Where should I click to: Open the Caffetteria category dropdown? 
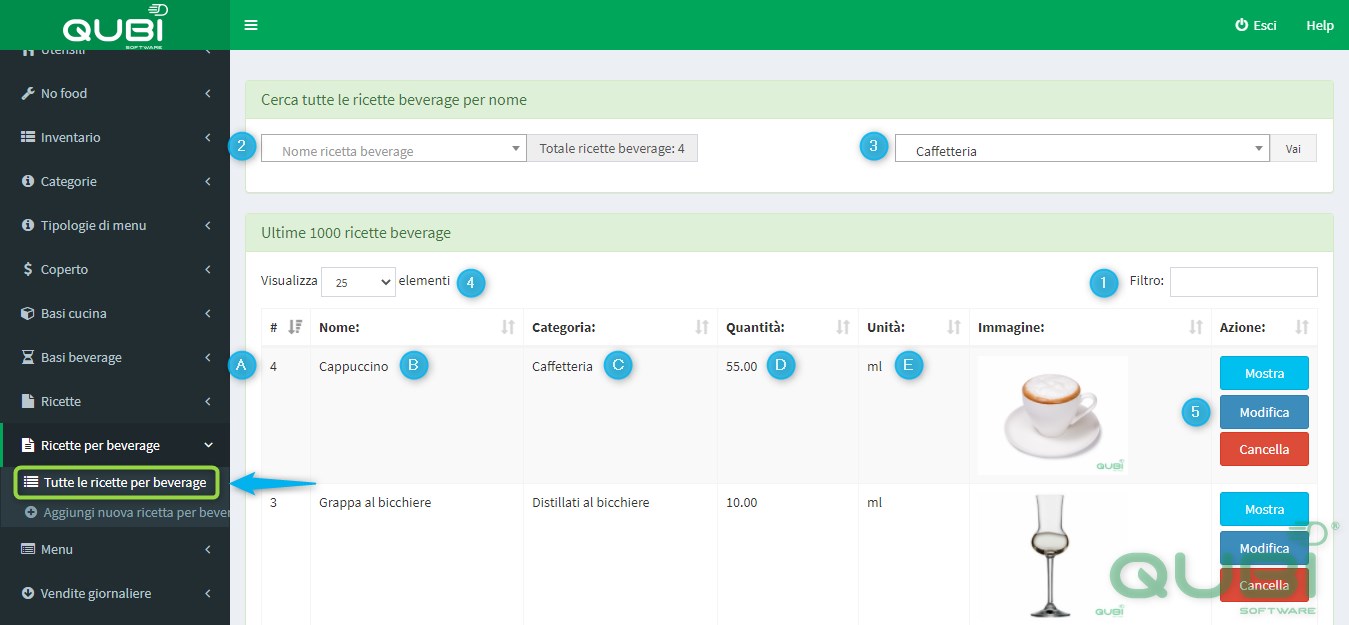pos(1082,148)
